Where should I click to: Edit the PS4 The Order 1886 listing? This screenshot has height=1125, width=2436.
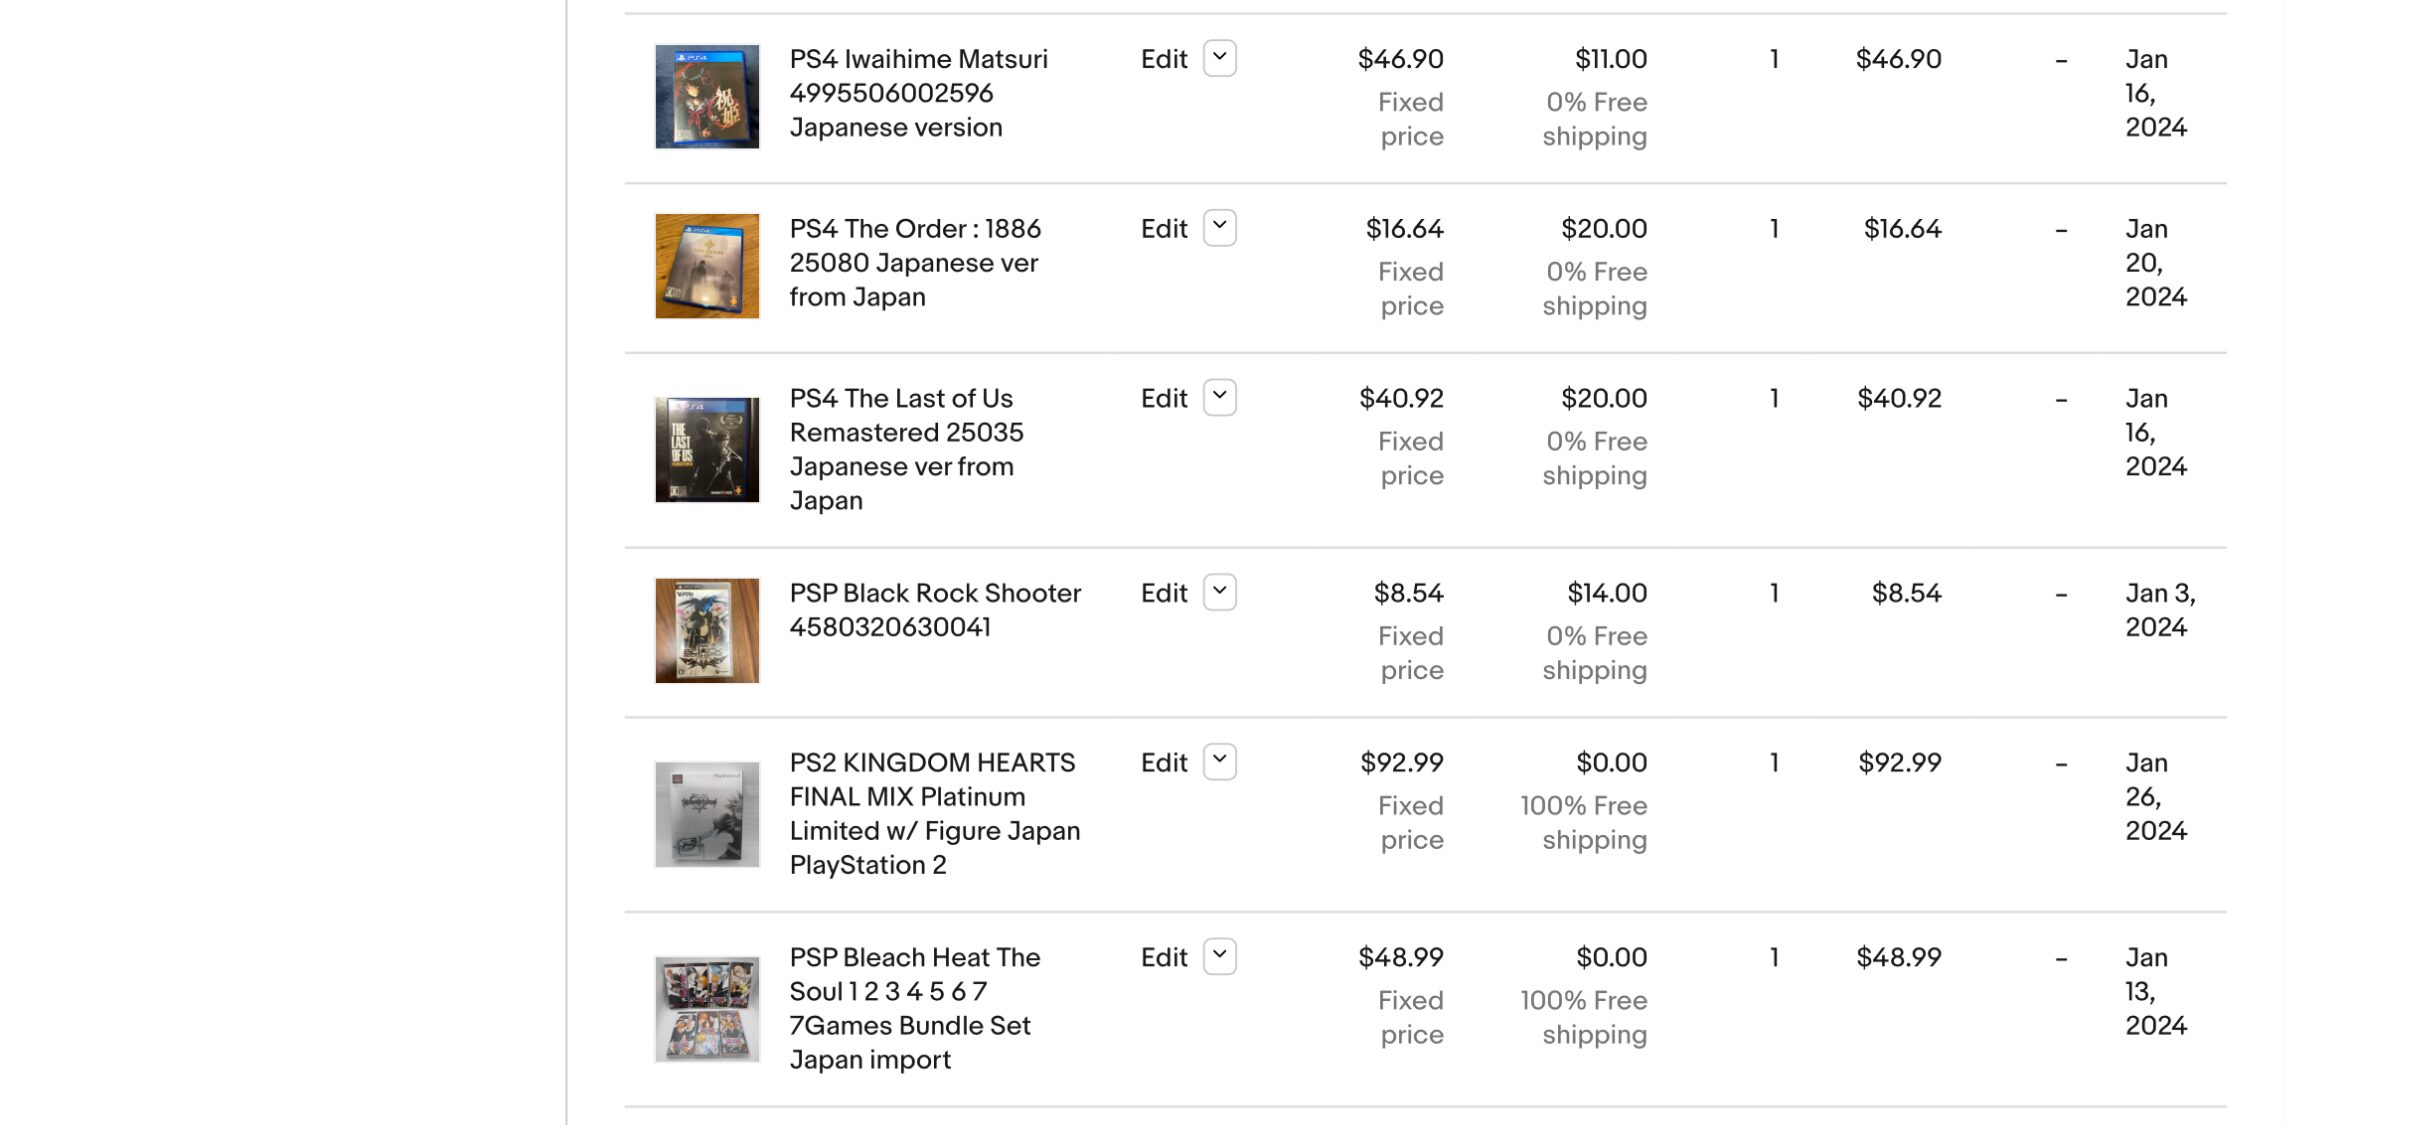click(1164, 229)
